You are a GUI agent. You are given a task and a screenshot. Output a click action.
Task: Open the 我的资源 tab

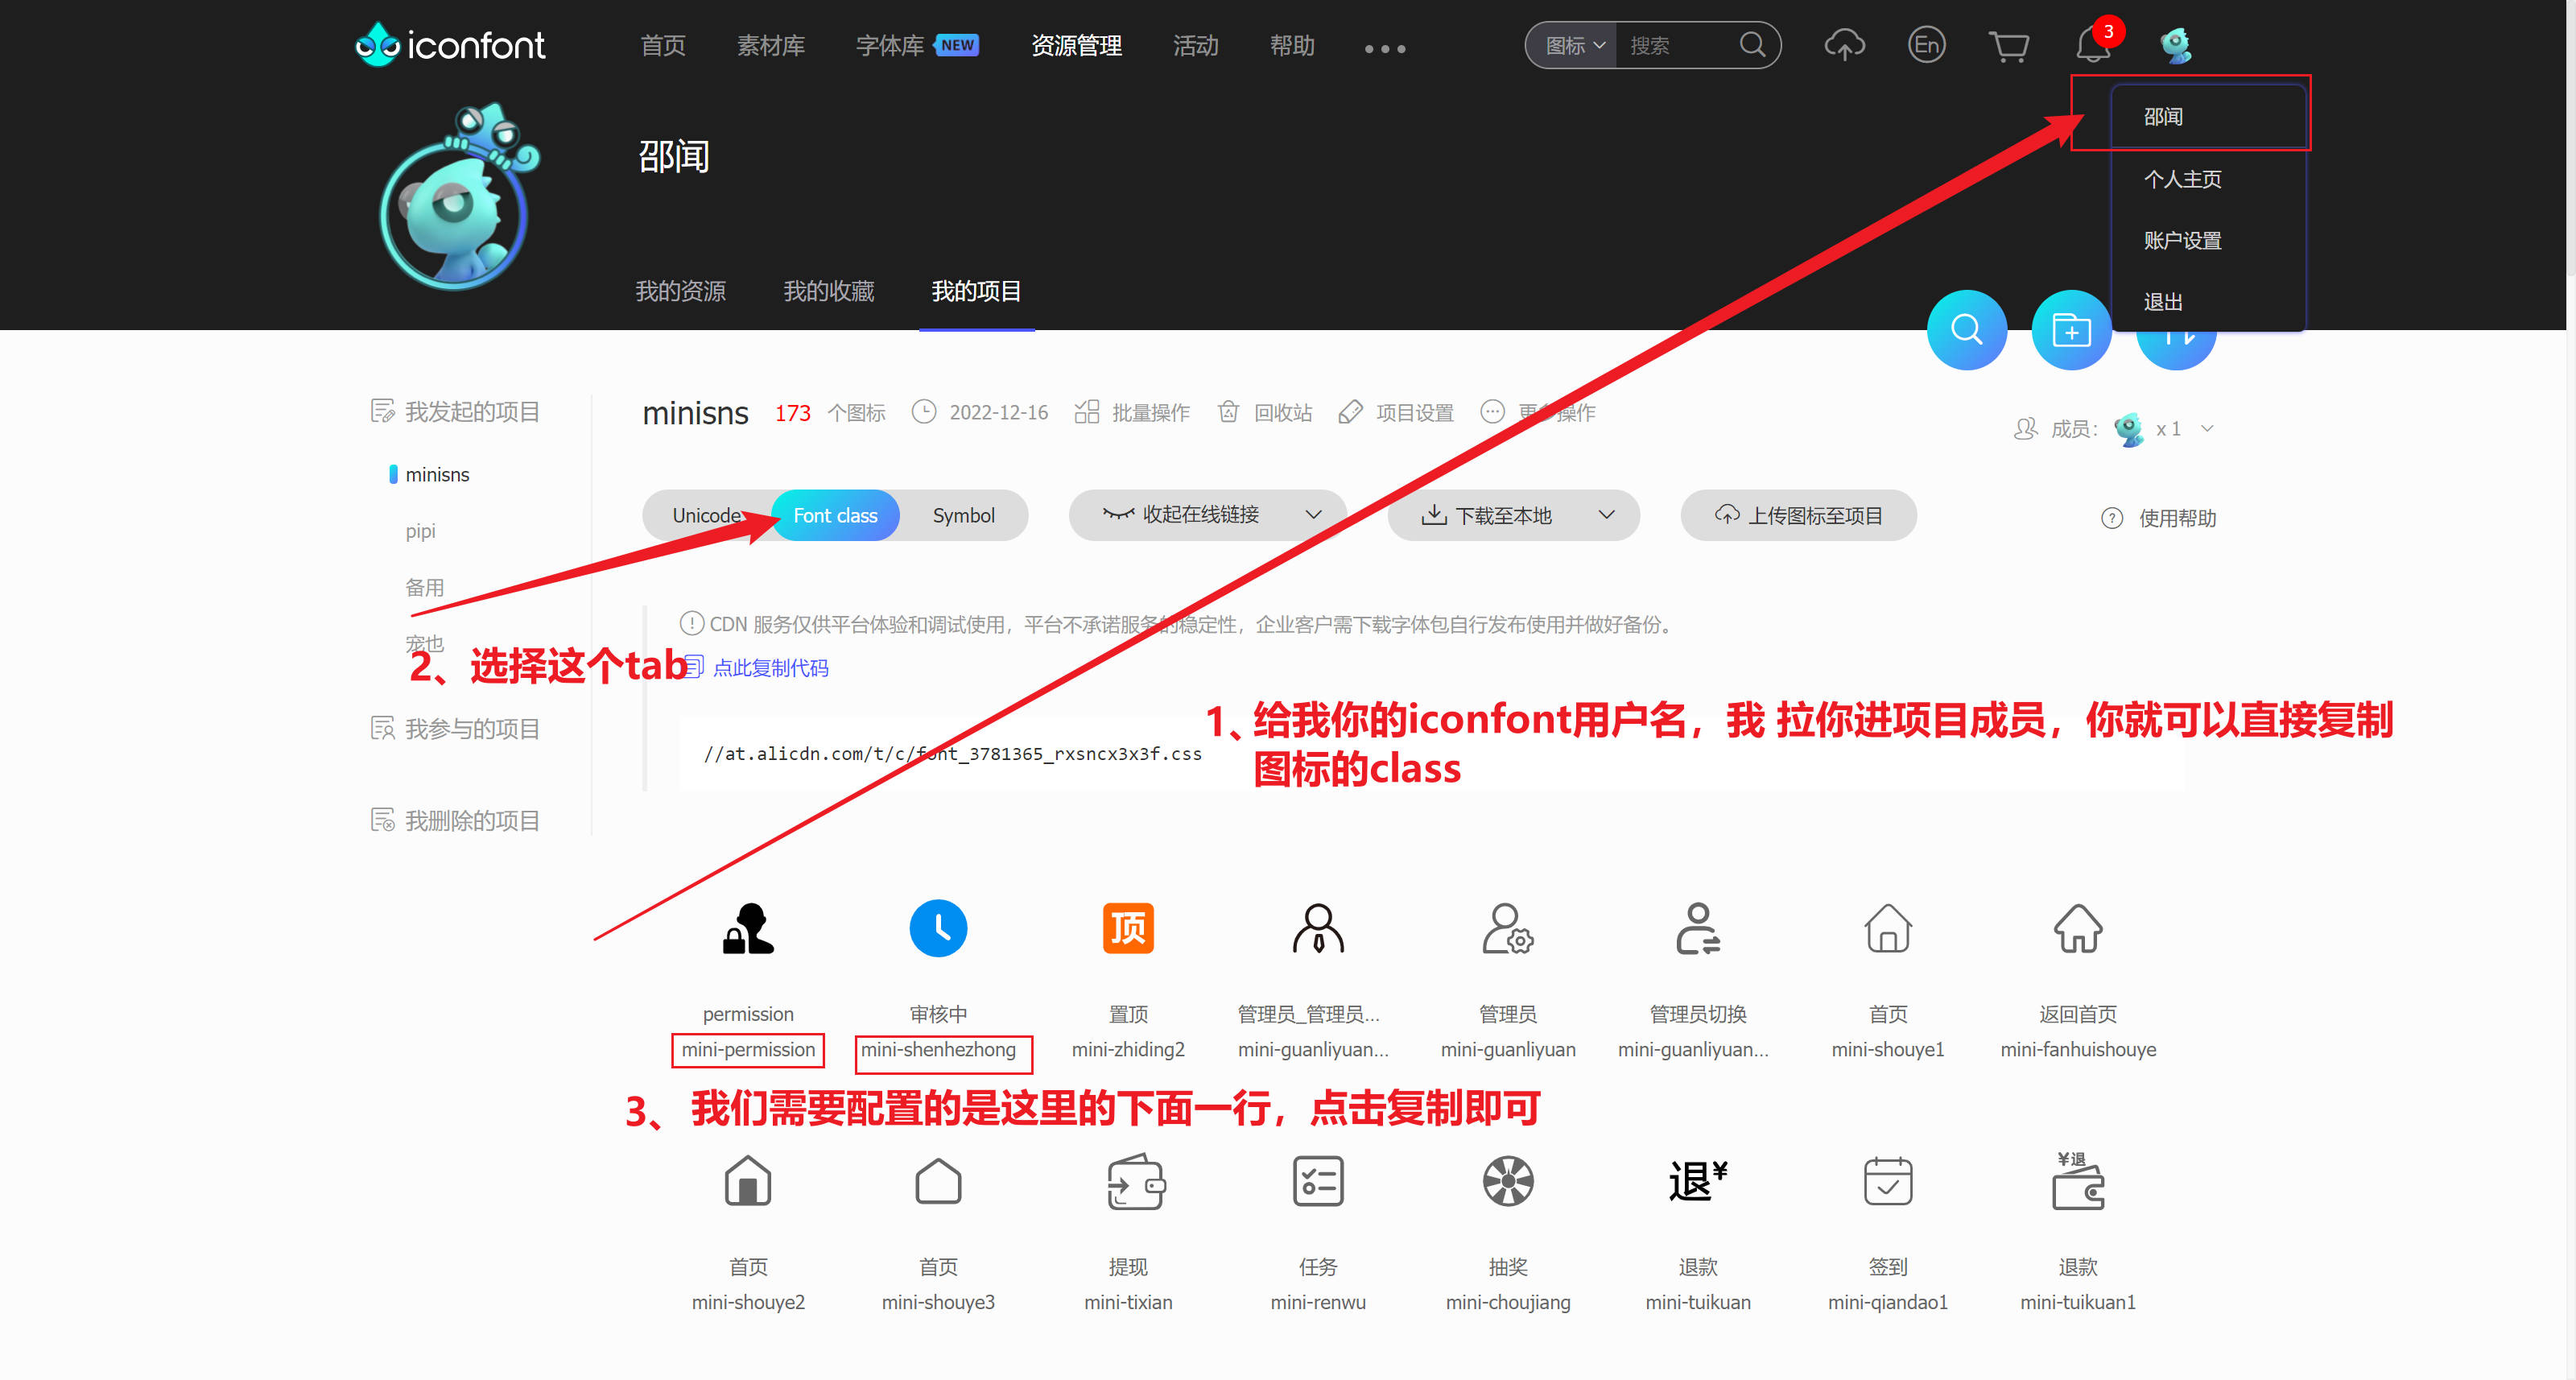point(680,291)
